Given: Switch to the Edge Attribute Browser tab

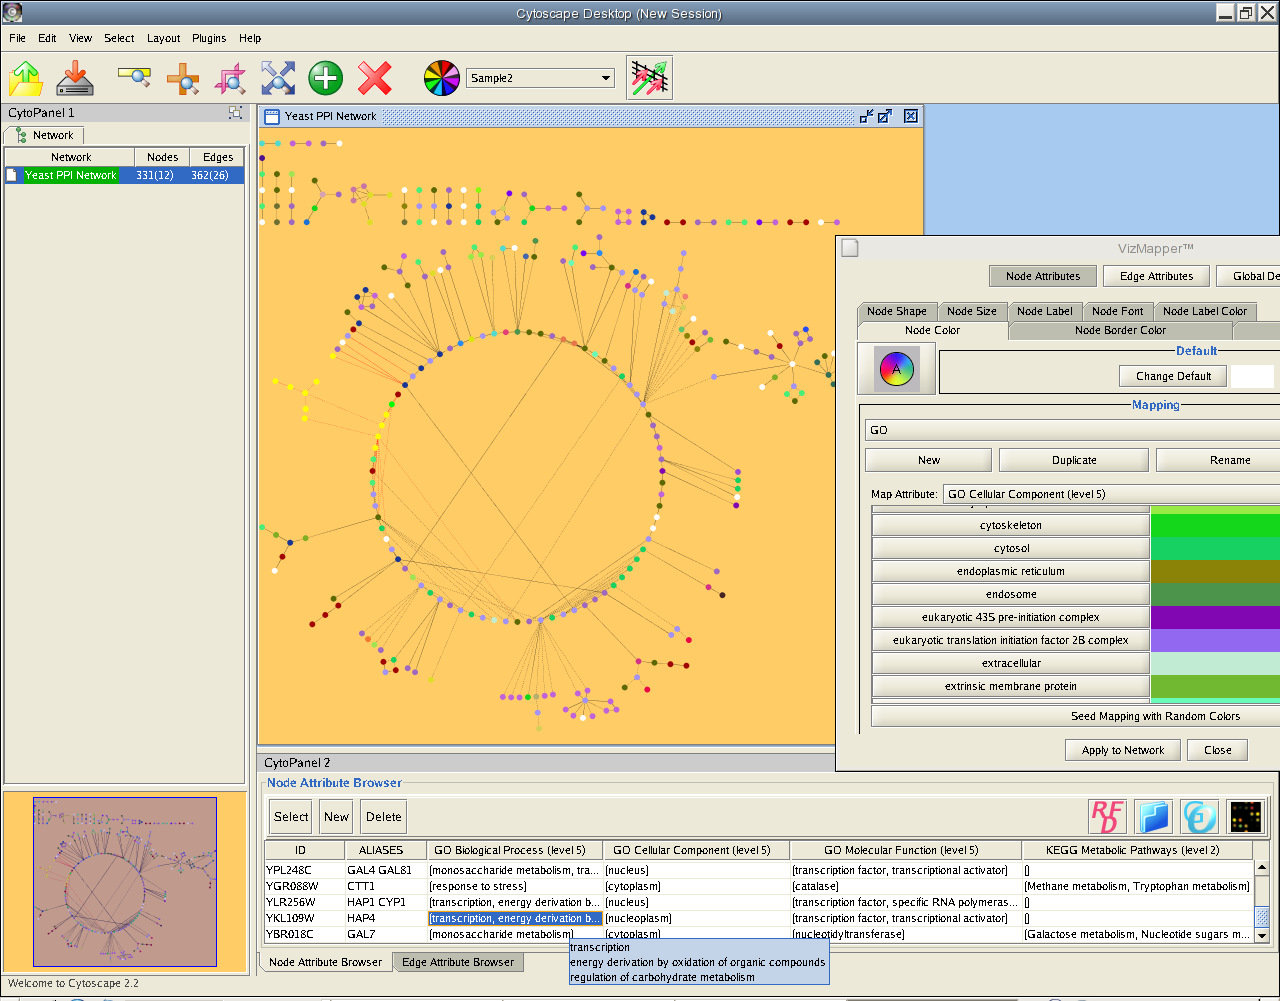Looking at the screenshot, I should pyautogui.click(x=457, y=962).
